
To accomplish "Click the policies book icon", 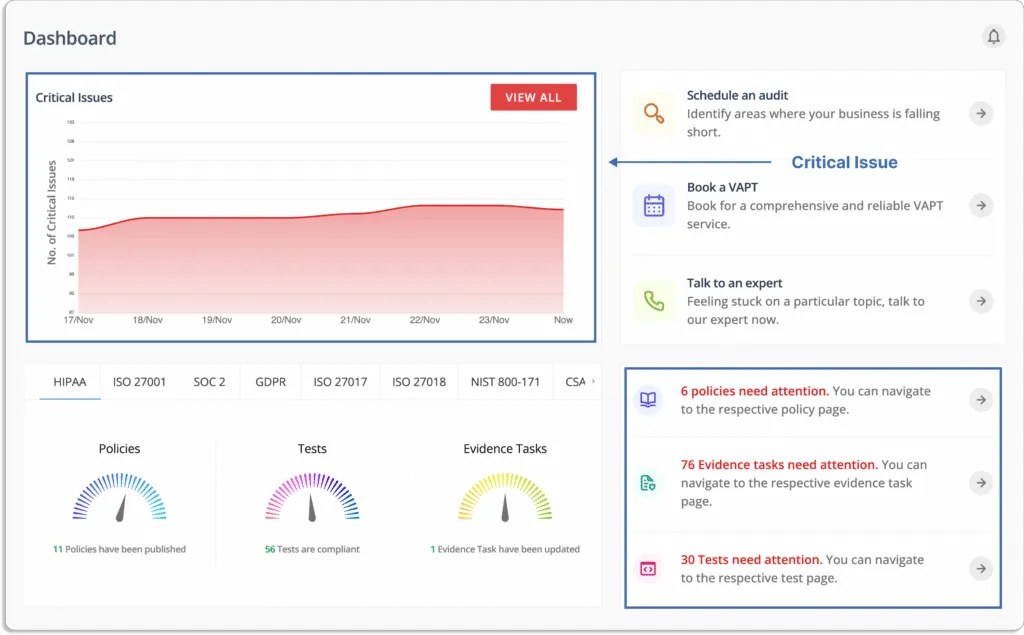I will (x=648, y=400).
